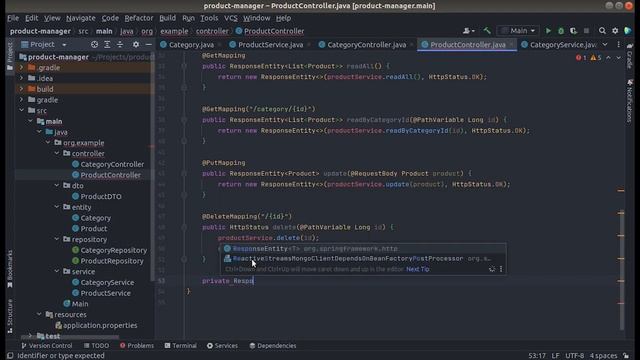Expand the .idea folder

pos(22,78)
